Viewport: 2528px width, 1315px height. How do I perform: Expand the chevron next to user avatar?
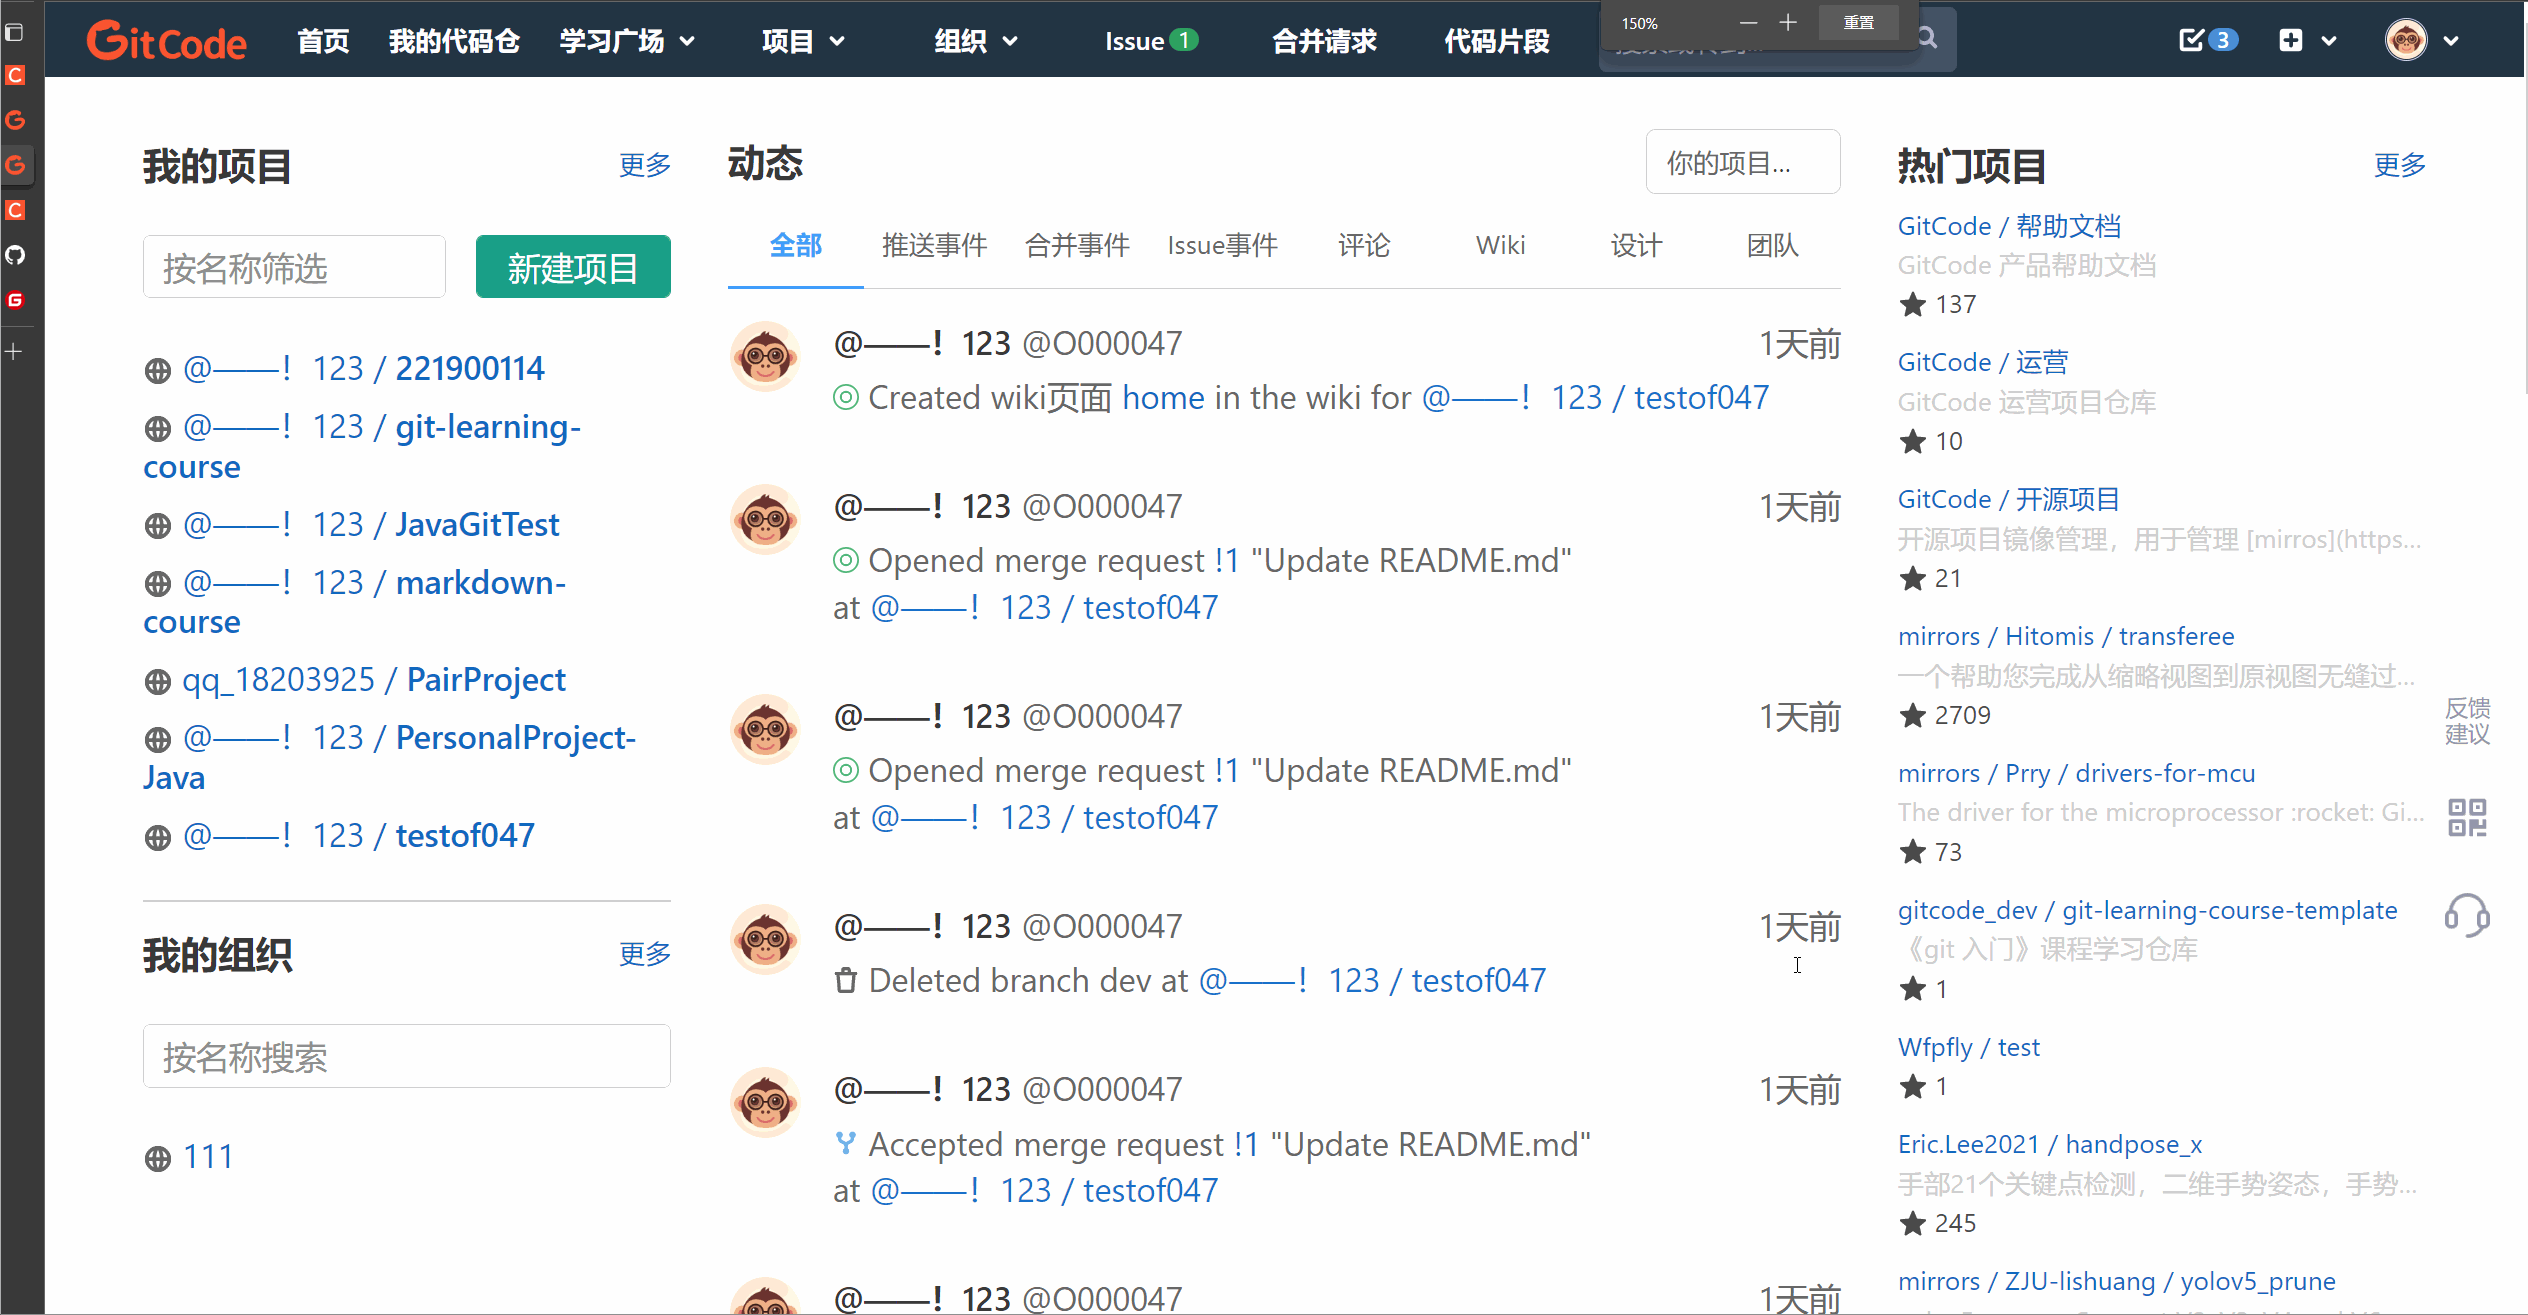point(2451,41)
